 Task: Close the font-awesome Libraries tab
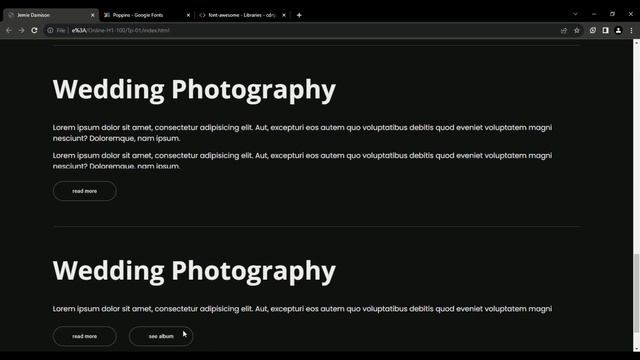point(284,15)
